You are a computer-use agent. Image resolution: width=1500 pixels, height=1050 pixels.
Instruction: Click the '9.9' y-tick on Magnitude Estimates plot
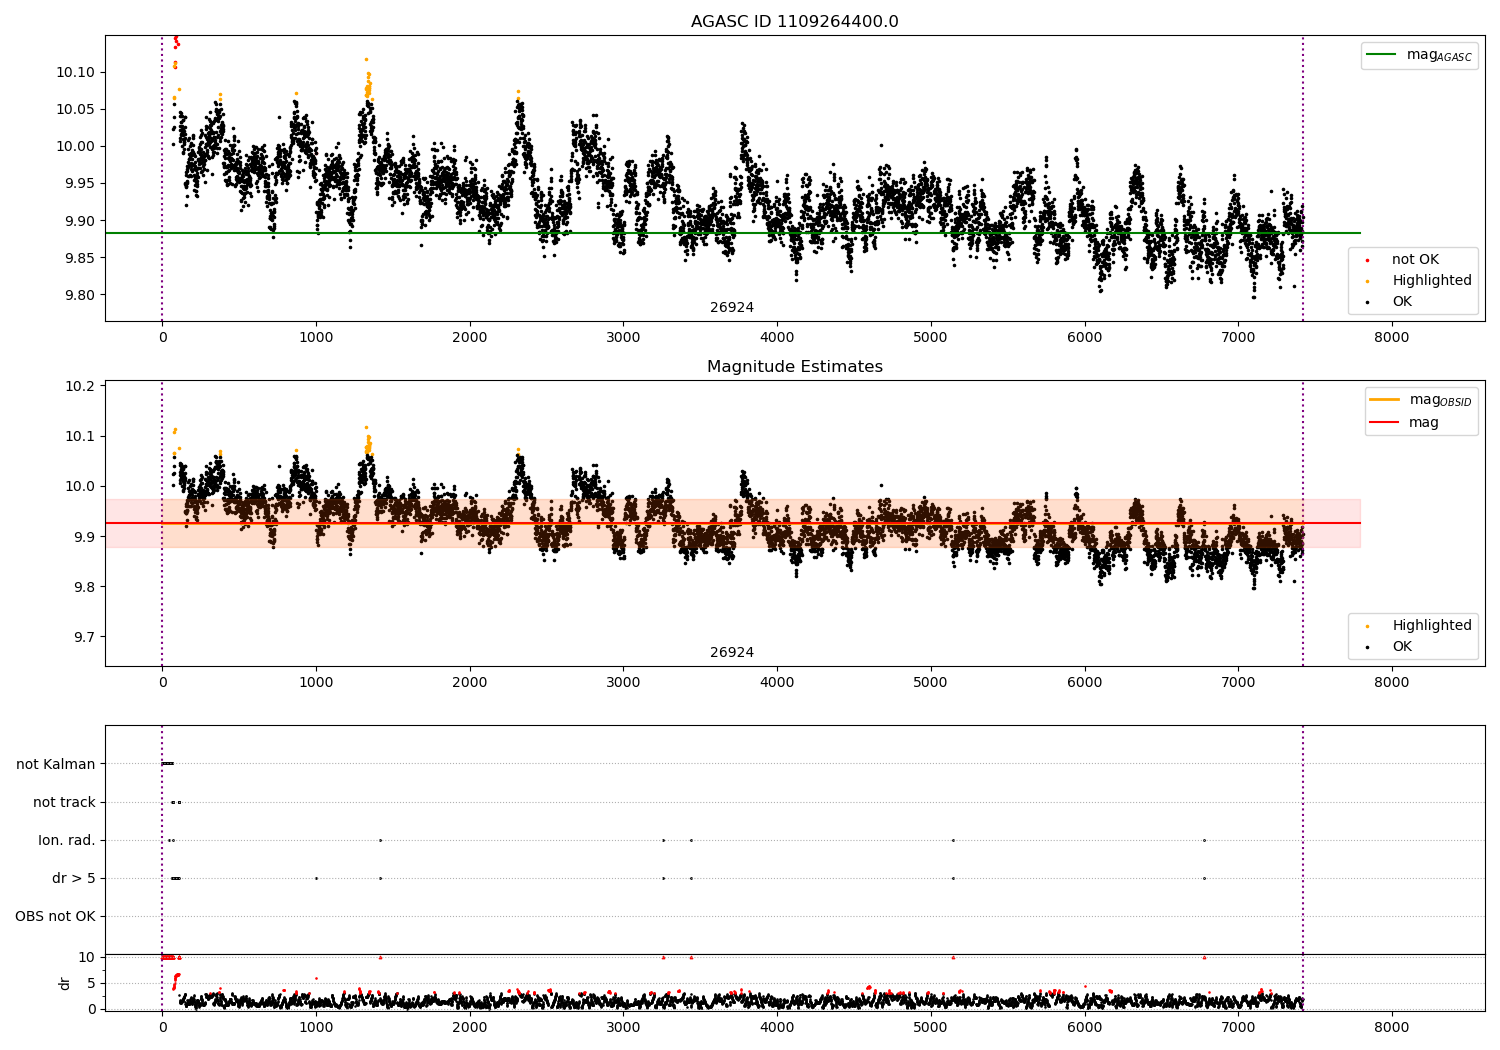click(83, 537)
